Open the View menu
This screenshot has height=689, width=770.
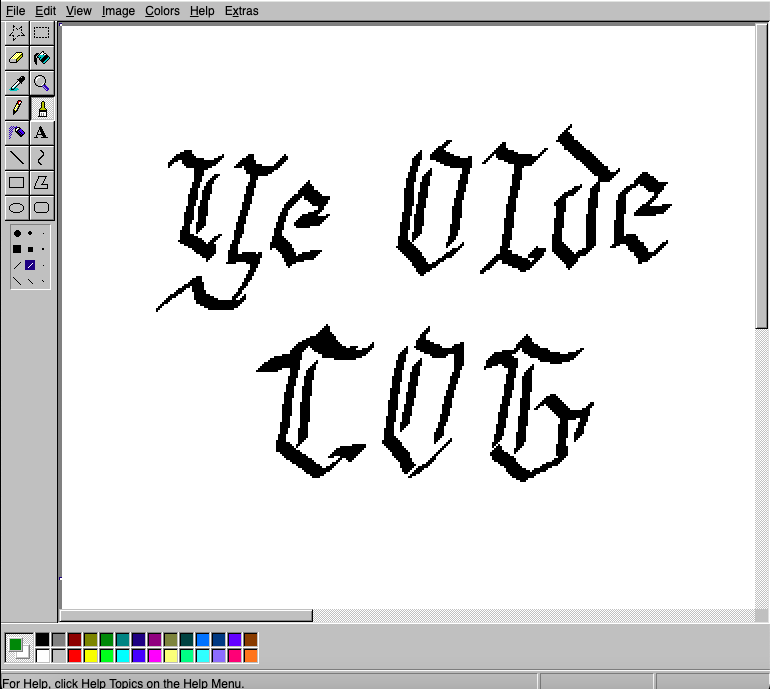[x=79, y=11]
